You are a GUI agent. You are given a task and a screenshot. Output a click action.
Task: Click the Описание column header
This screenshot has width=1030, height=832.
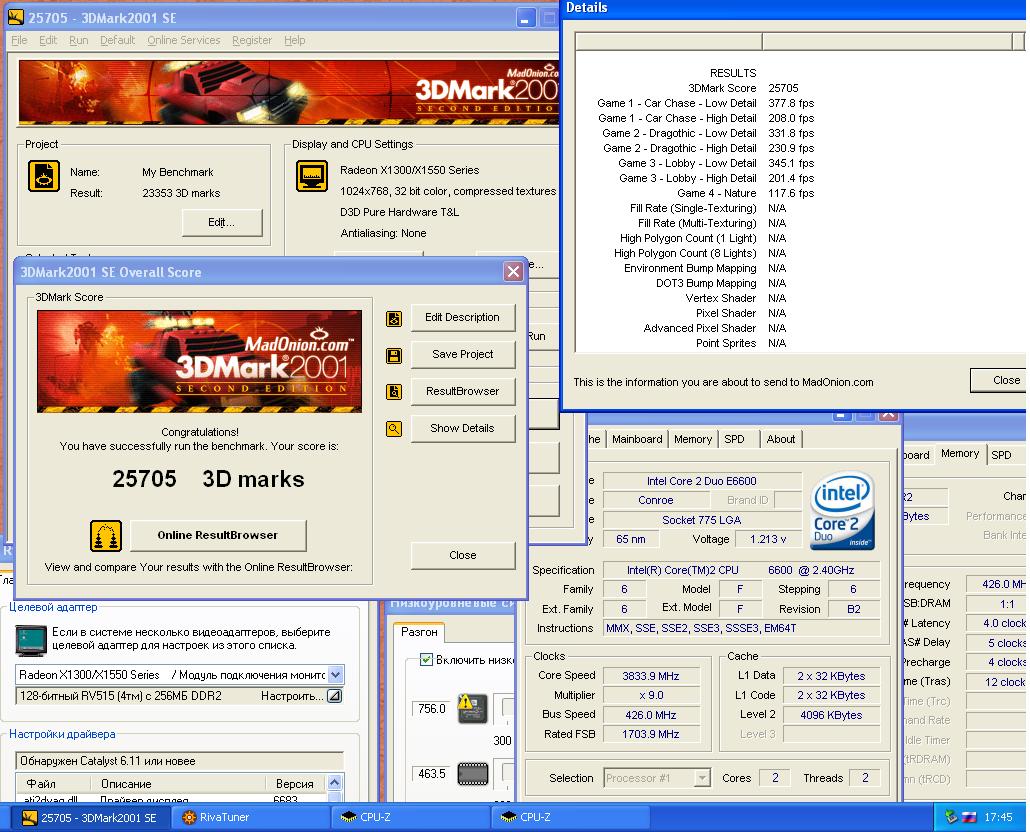click(x=177, y=783)
